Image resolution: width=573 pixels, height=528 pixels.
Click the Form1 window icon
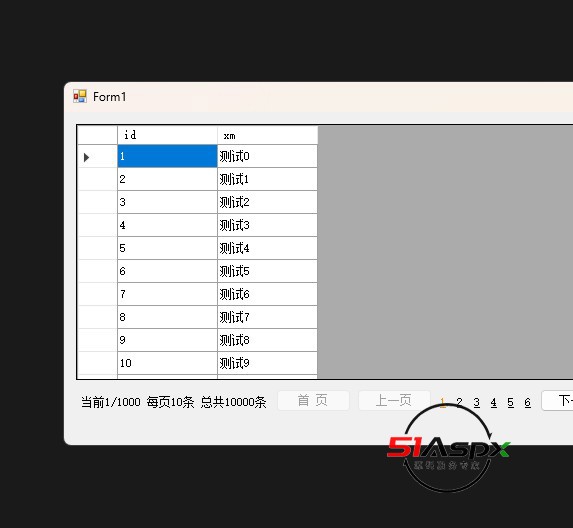(x=80, y=96)
